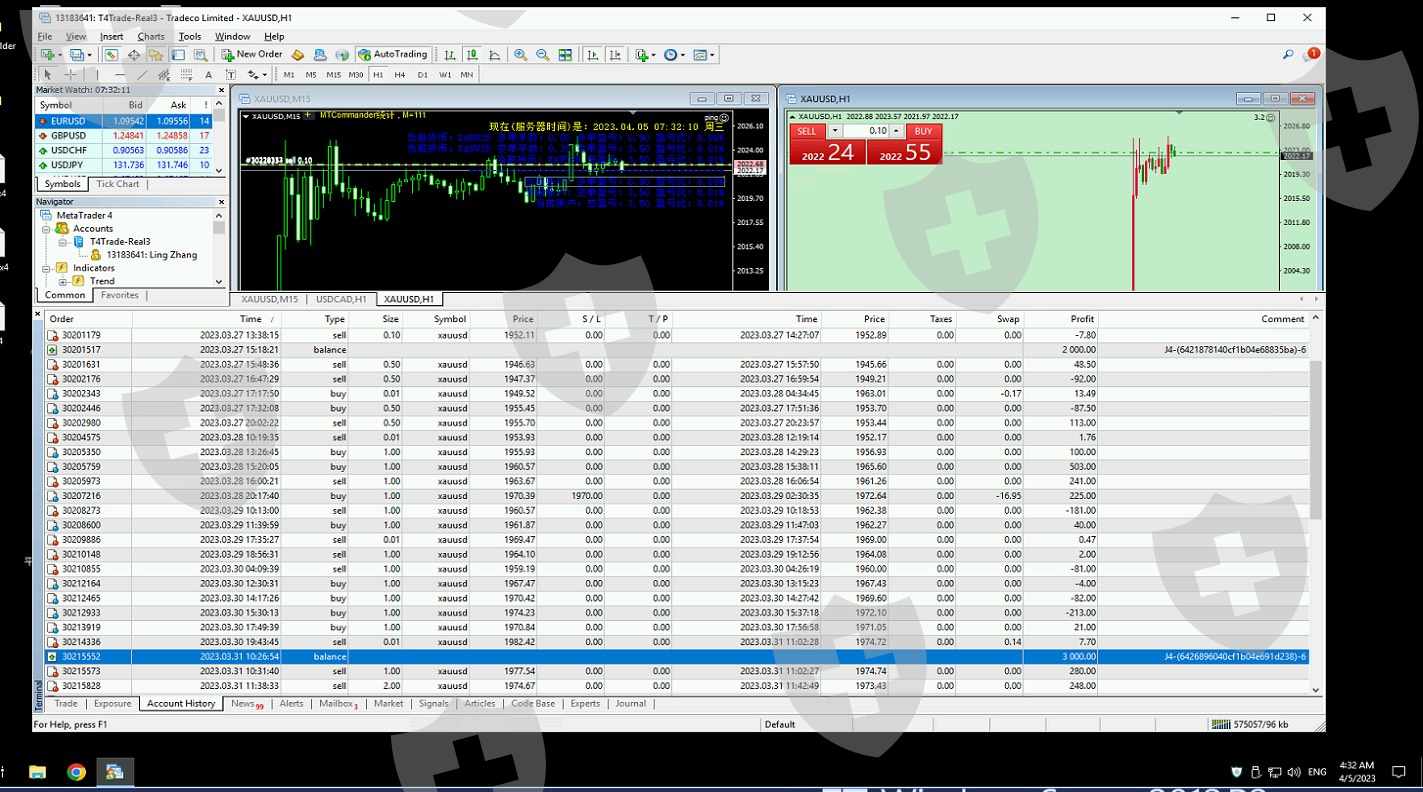Screen dimensions: 1423x792
Task: Select the draw Text tool (A icon)
Action: 208,75
